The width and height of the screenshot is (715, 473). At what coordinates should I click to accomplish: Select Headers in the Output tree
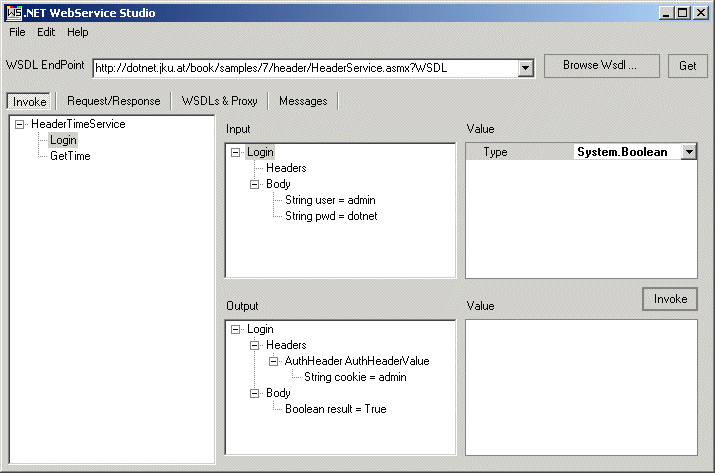(x=286, y=345)
